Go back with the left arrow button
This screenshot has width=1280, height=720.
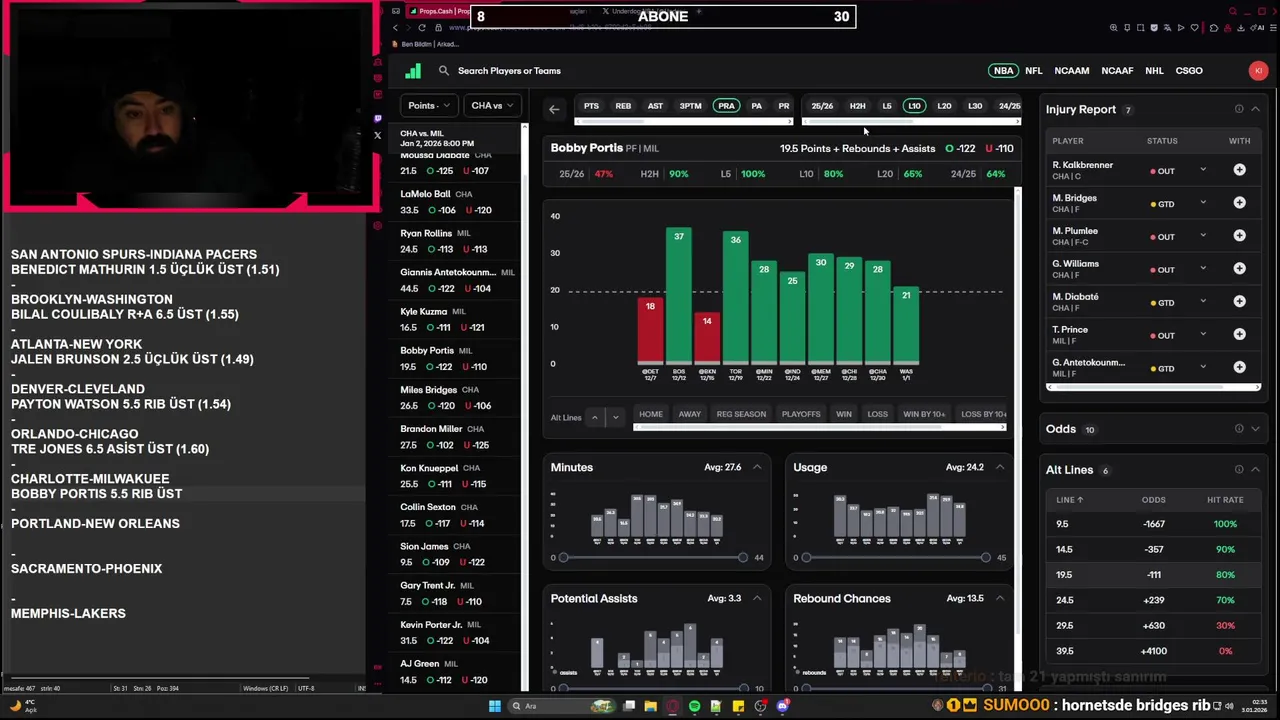554,109
